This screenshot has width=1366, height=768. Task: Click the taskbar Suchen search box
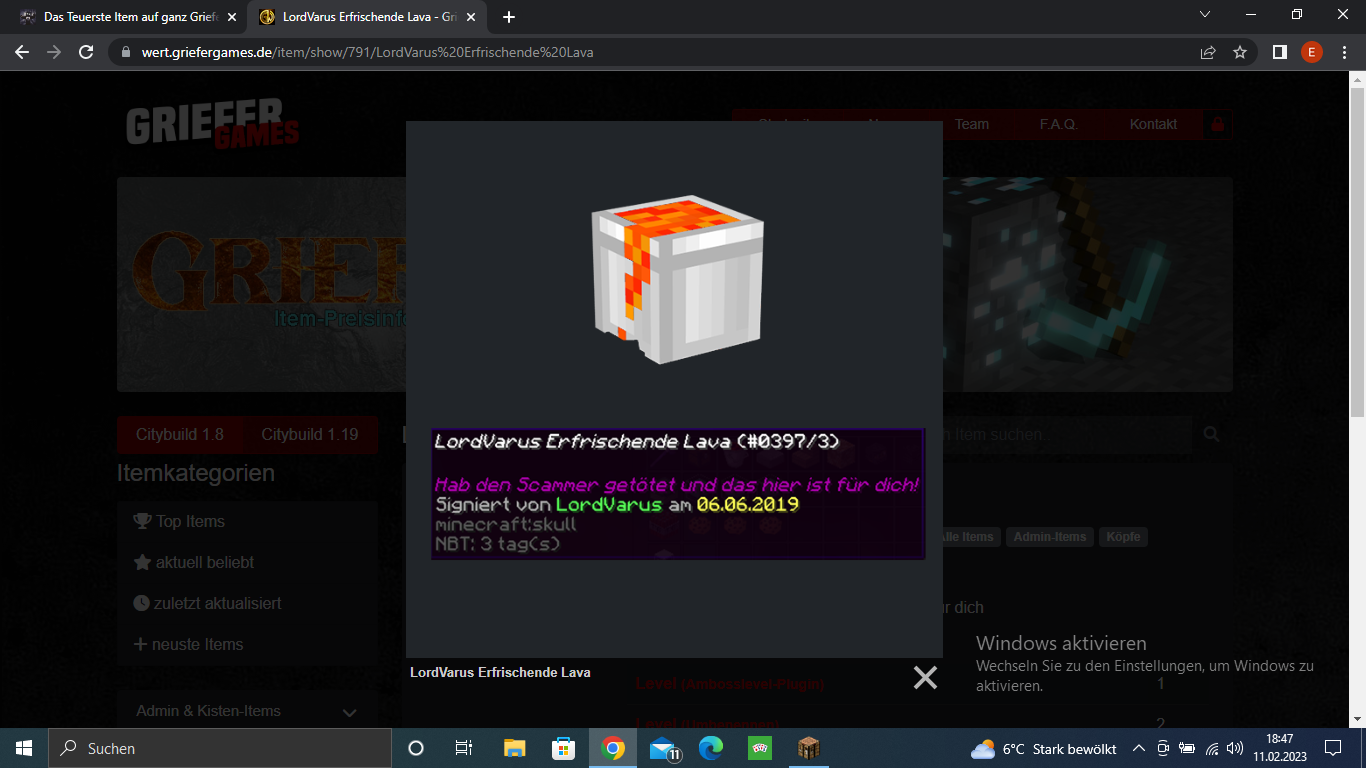click(220, 748)
